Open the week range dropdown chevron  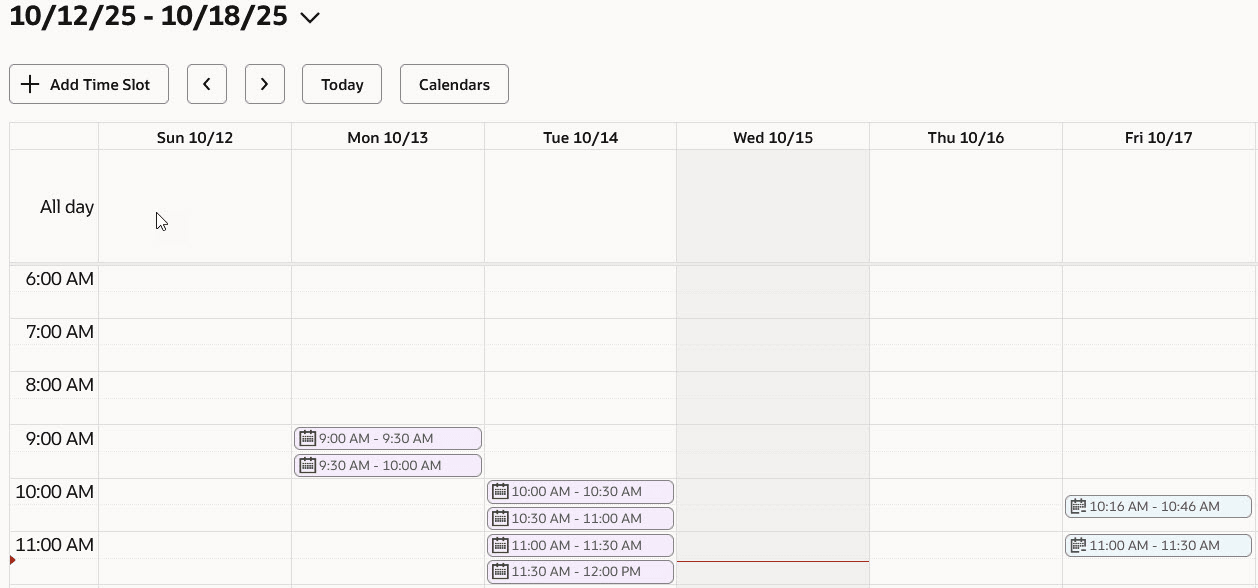click(x=310, y=17)
